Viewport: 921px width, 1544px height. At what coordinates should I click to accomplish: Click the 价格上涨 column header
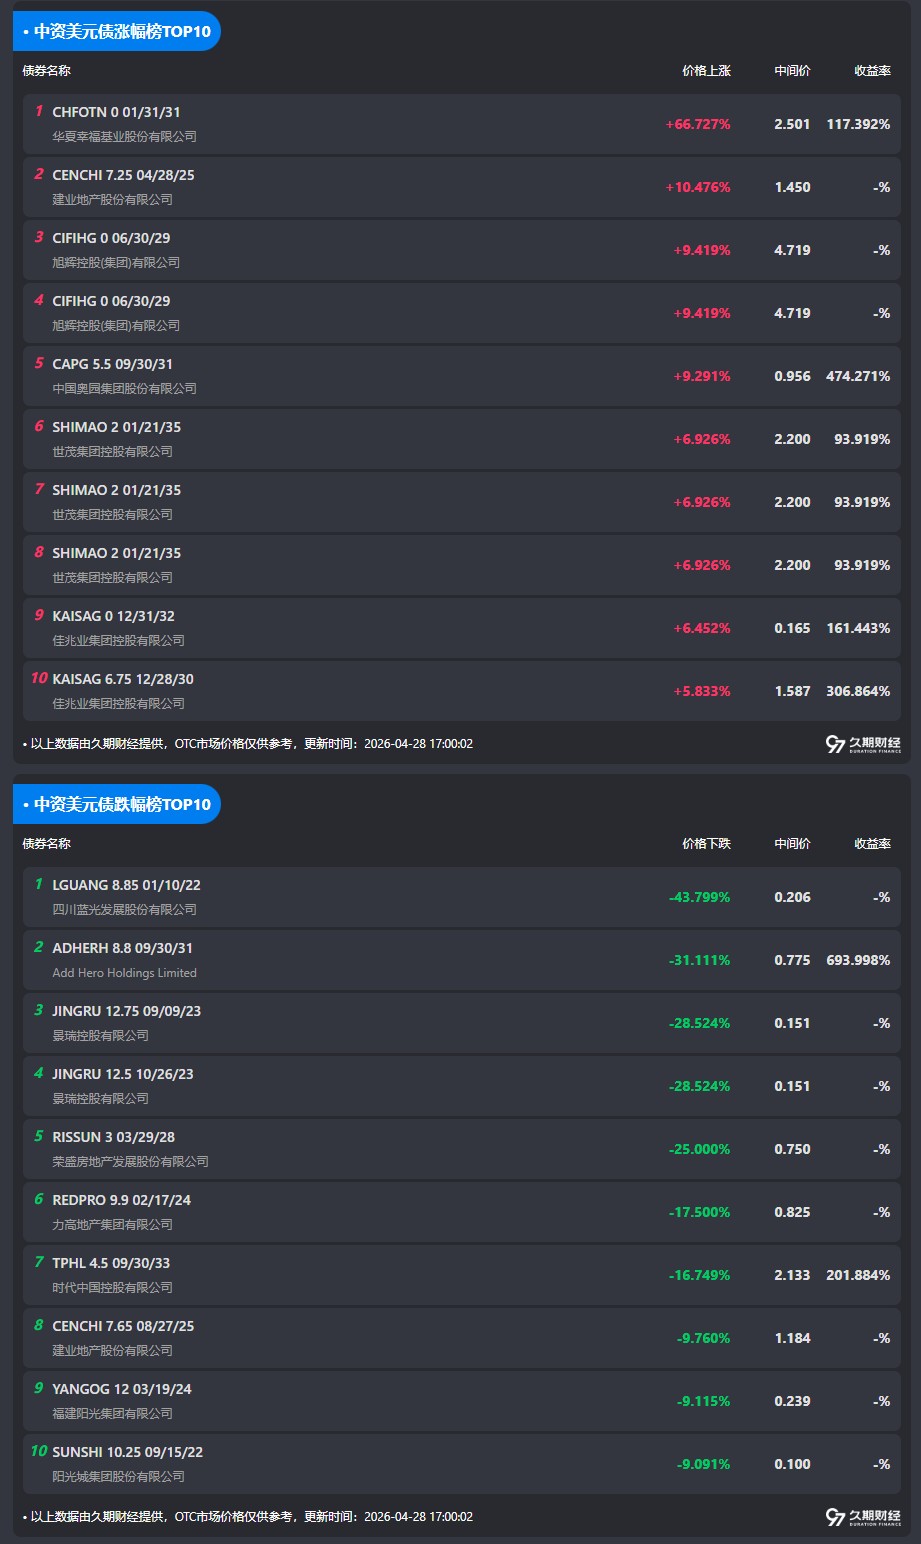(706, 71)
